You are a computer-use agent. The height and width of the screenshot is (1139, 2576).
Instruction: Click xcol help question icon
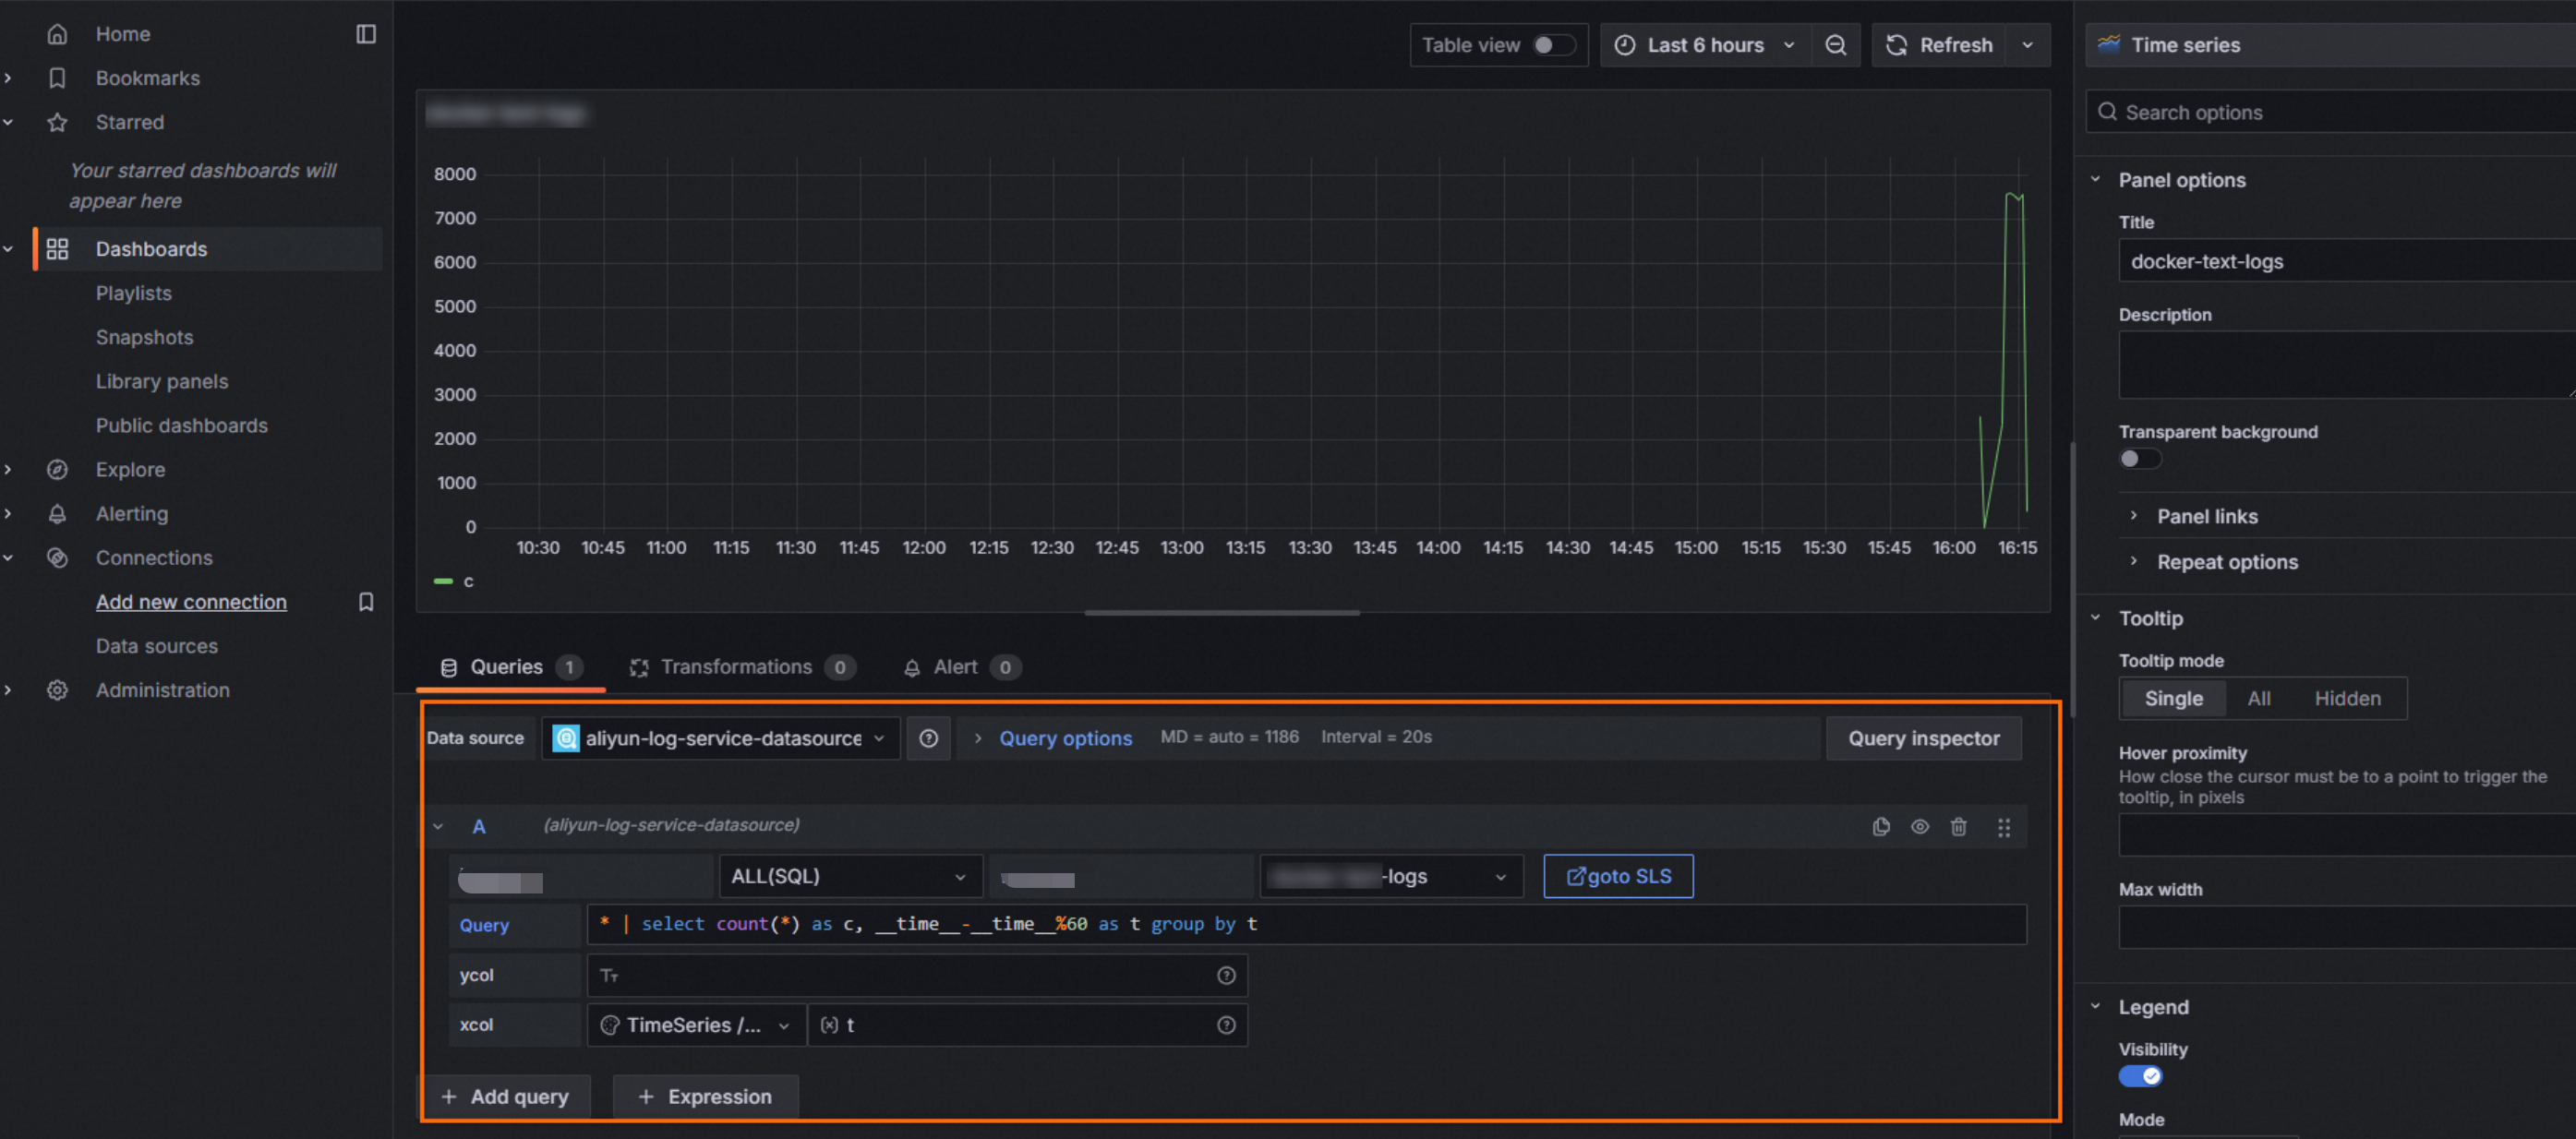(1226, 1024)
